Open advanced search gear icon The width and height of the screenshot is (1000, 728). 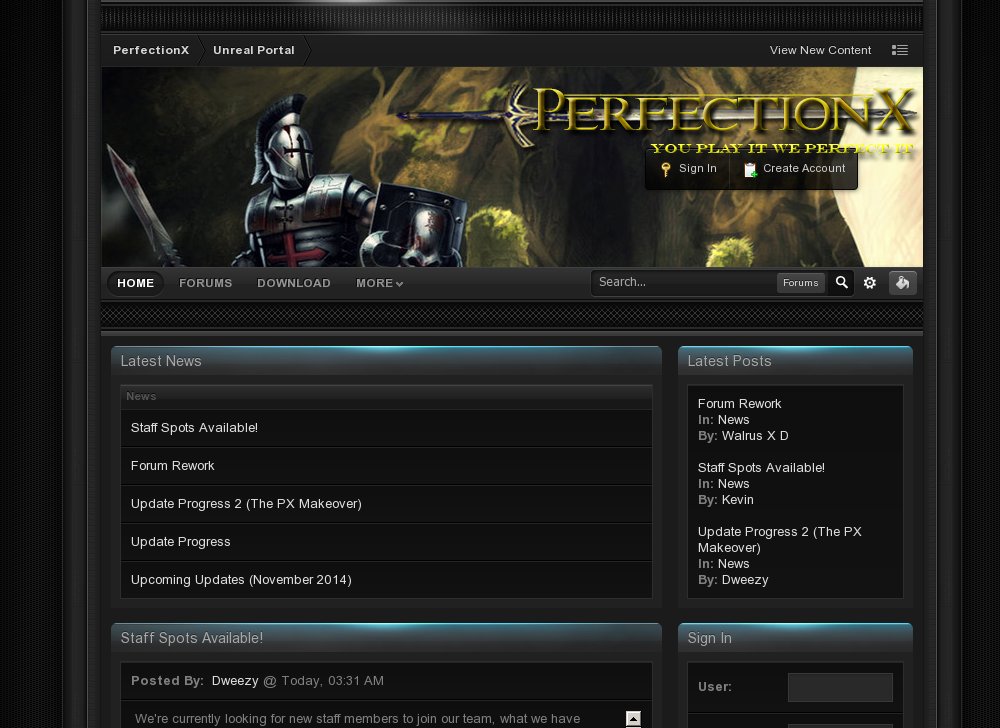[x=870, y=283]
